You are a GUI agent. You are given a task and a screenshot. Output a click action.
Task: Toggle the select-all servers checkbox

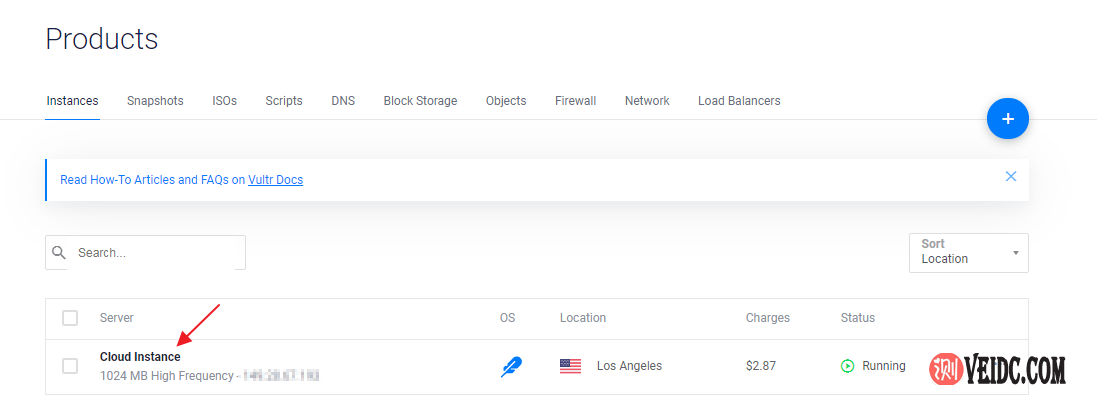click(x=70, y=318)
